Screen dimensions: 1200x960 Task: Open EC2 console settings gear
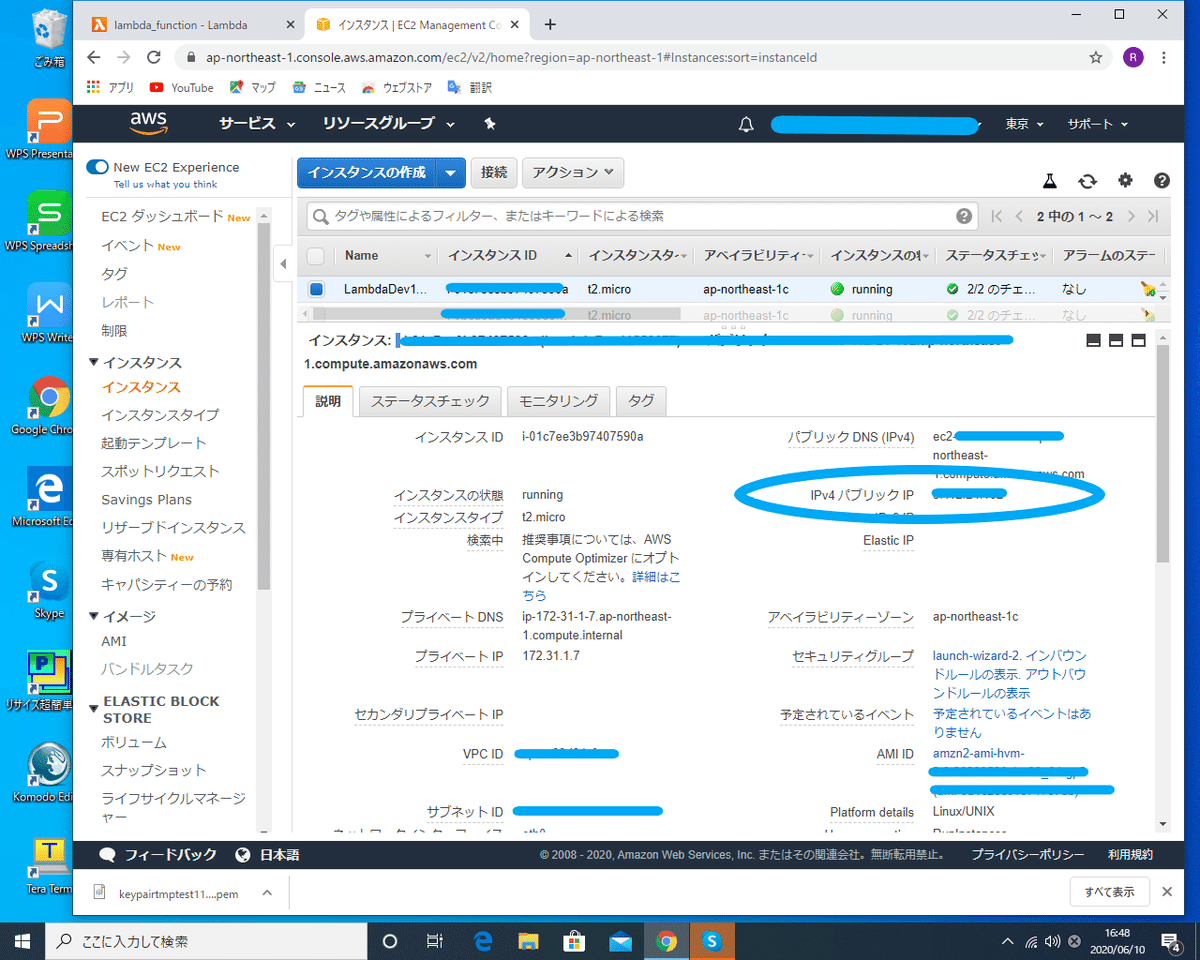click(1125, 180)
